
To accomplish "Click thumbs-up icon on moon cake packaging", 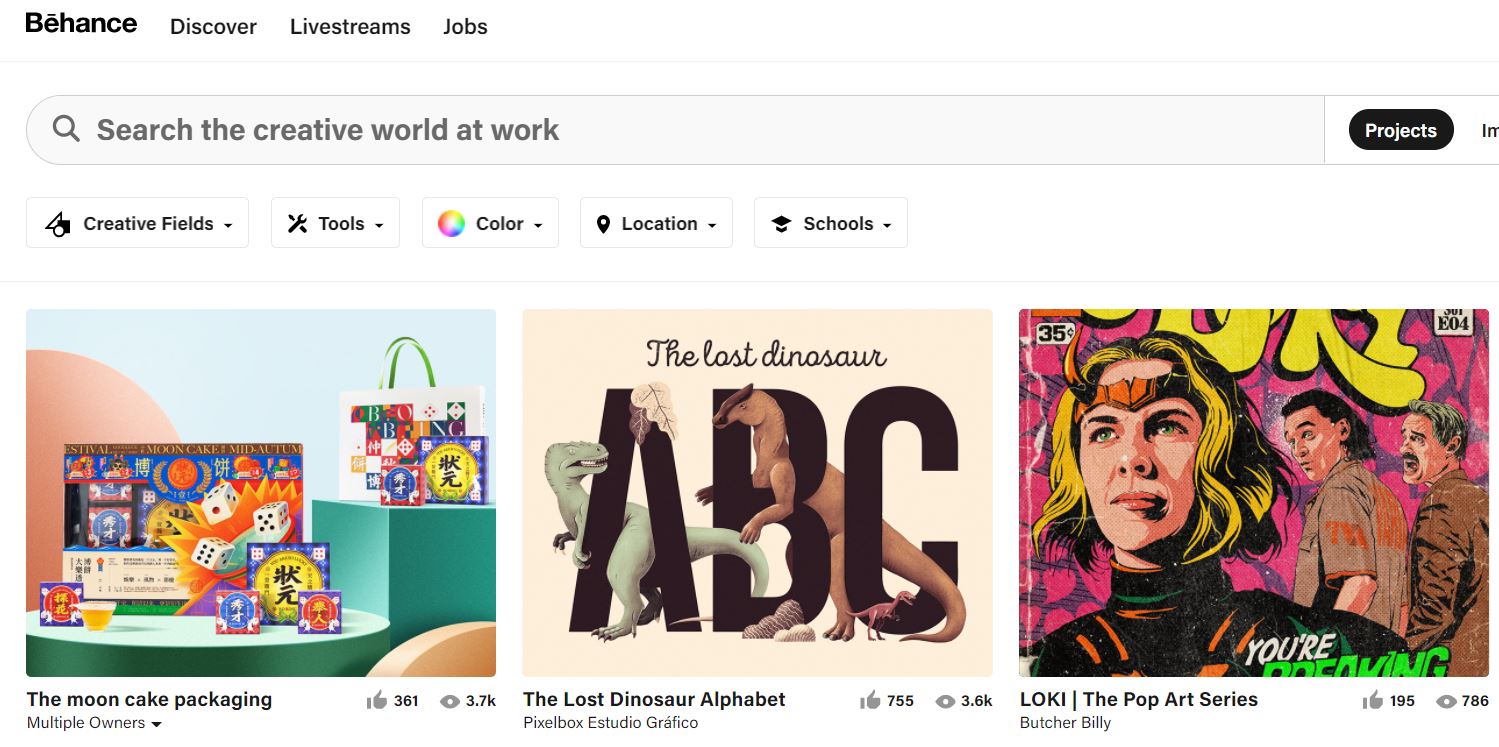I will point(377,700).
